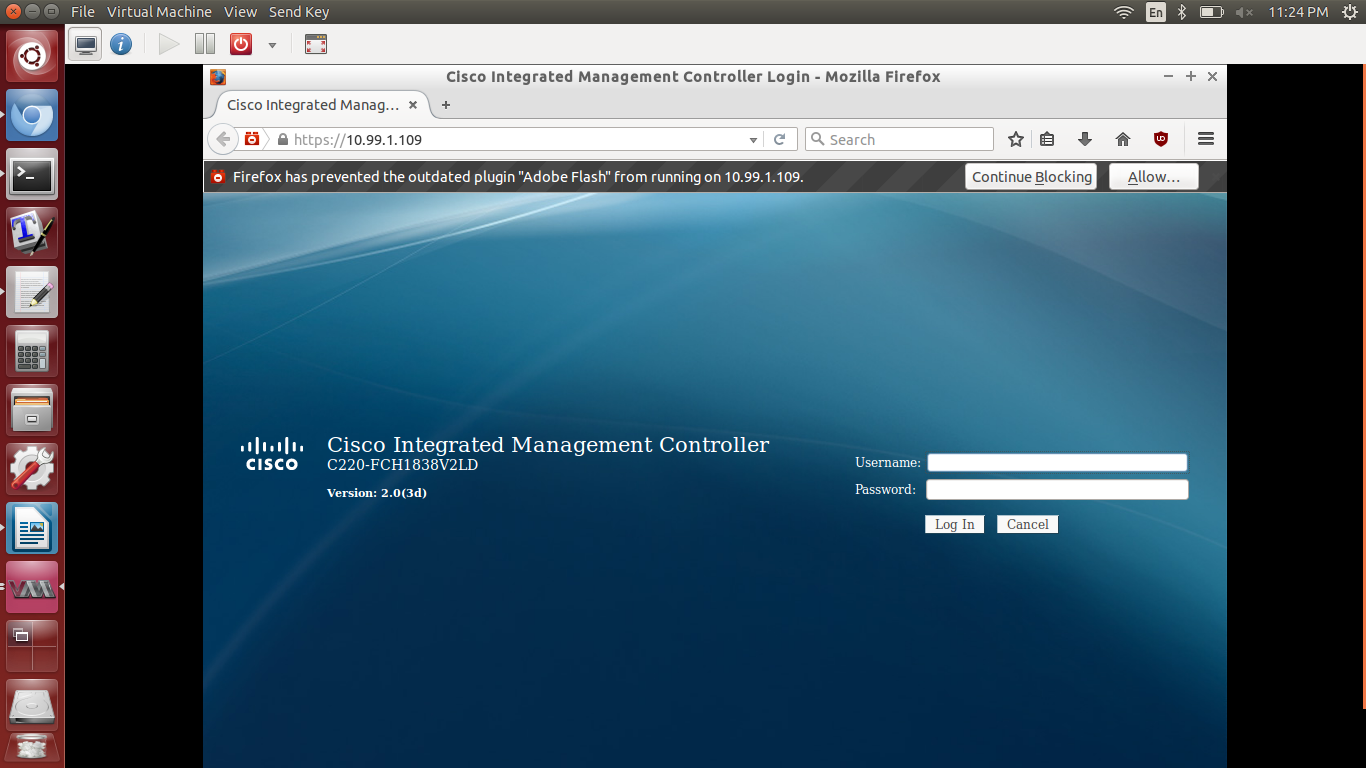
Task: Open Calculator from the launcher
Action: pyautogui.click(x=32, y=352)
